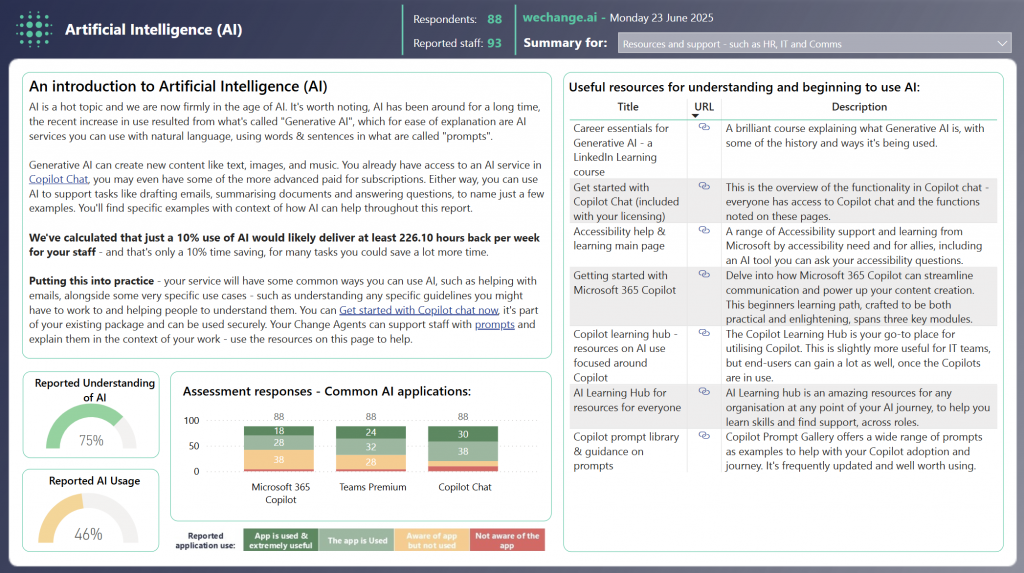Open URL link icon for Getting started with Microsoft 365 Copilot
This screenshot has width=1024, height=573.
click(x=703, y=275)
